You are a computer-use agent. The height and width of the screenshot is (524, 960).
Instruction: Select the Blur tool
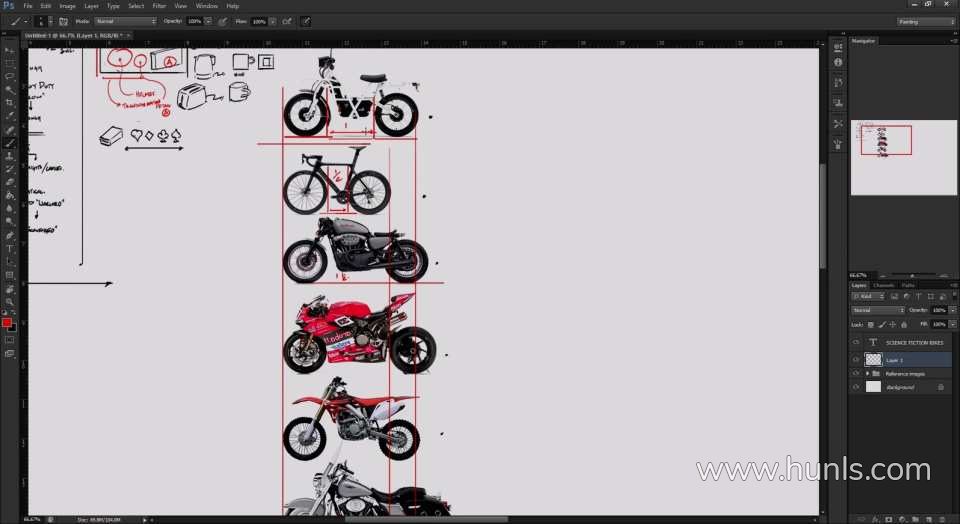(9, 209)
